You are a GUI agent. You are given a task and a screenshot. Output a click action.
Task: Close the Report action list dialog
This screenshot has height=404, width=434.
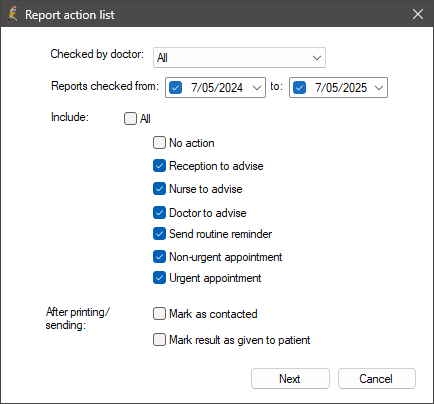click(418, 14)
